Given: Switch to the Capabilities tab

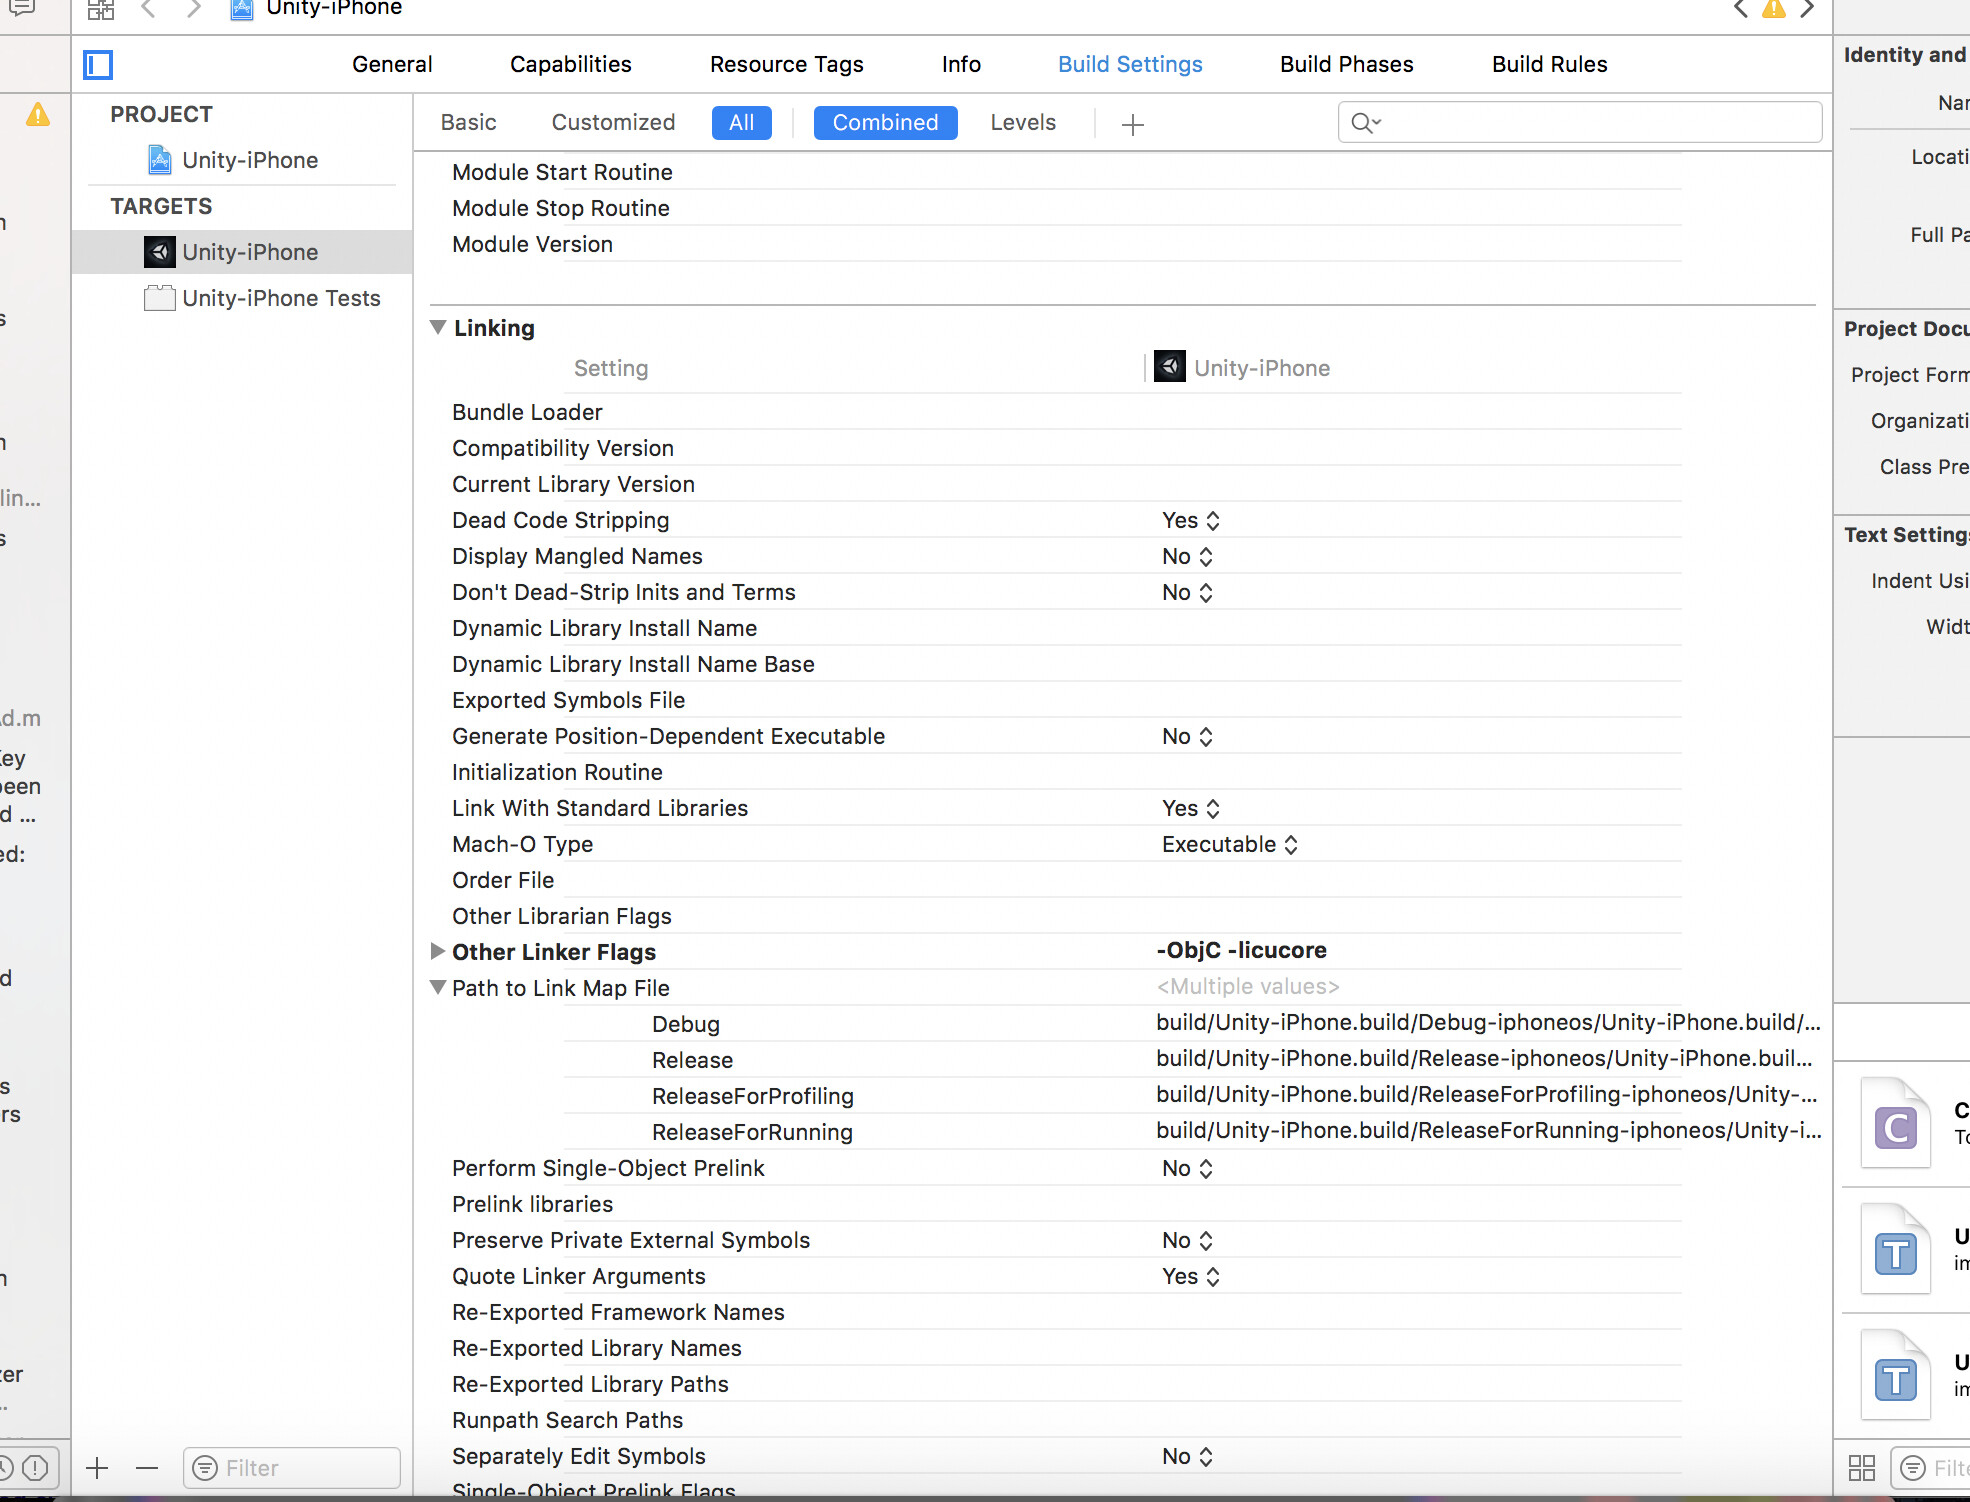Looking at the screenshot, I should click(570, 65).
